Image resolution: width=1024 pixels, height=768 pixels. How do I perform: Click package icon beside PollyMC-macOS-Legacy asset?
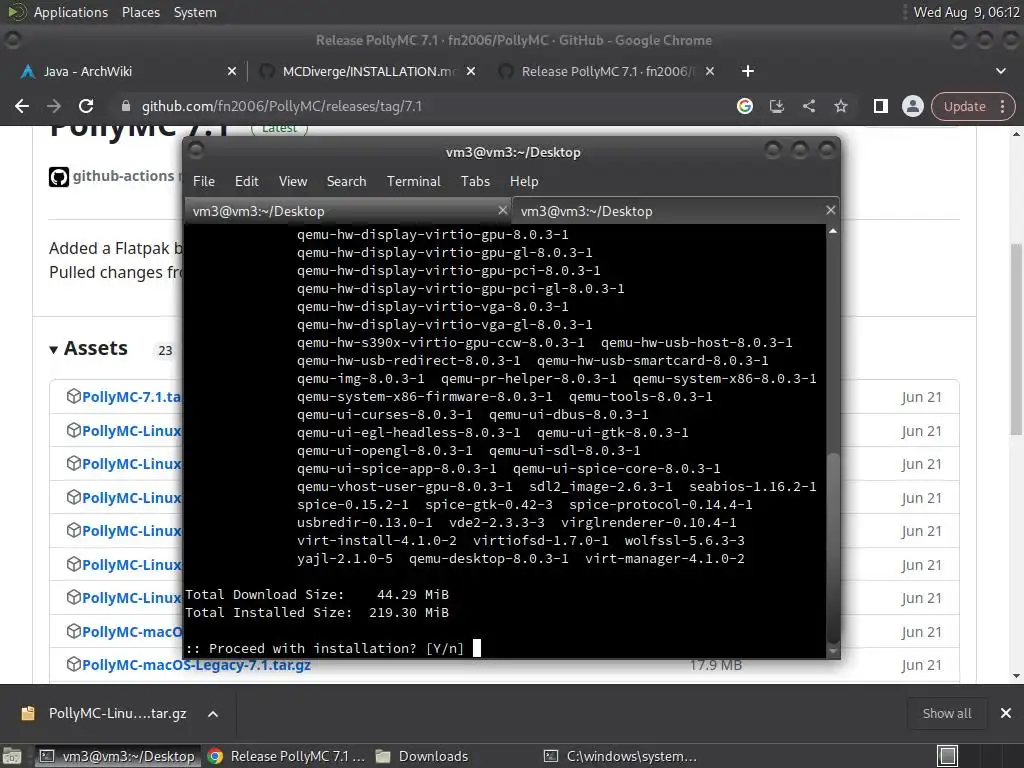click(73, 664)
